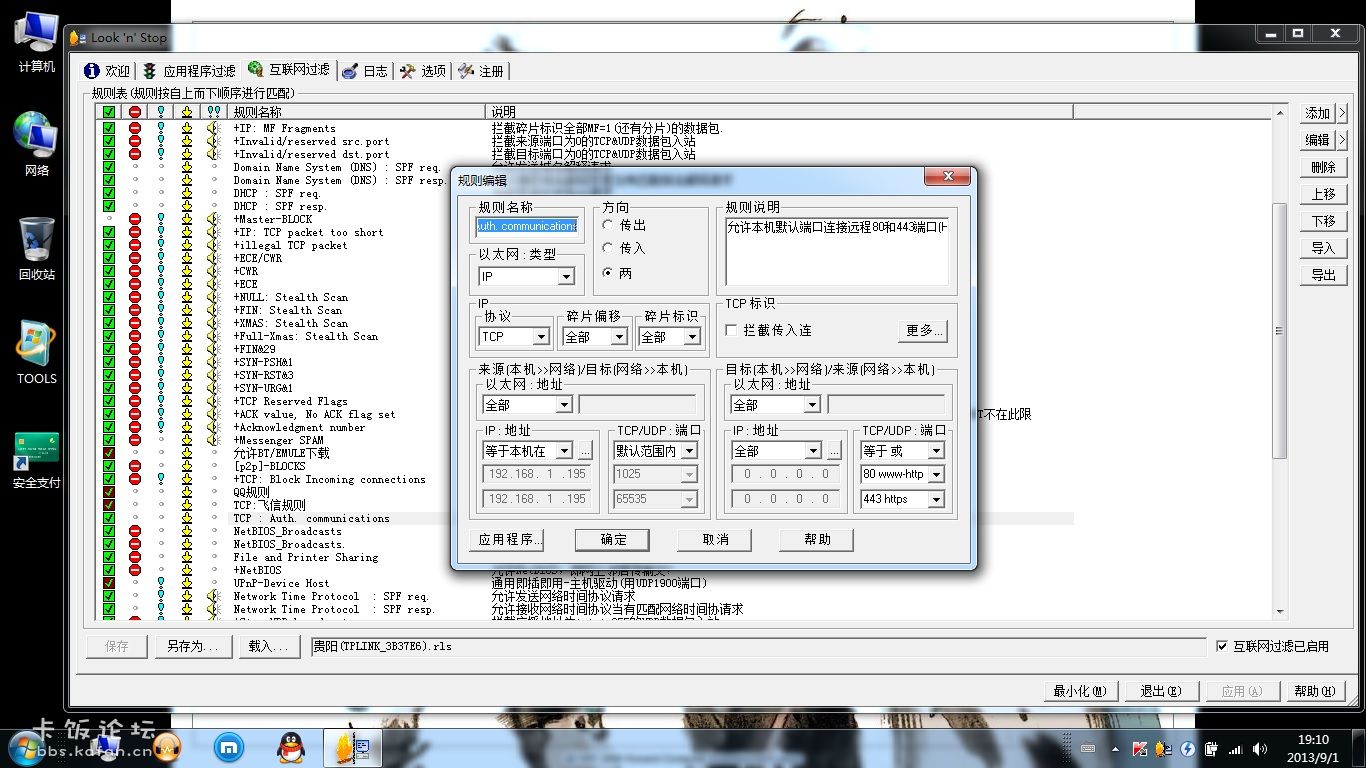Image resolution: width=1366 pixels, height=768 pixels.
Task: Switch to the 应用程序过滤 tab
Action: click(189, 71)
